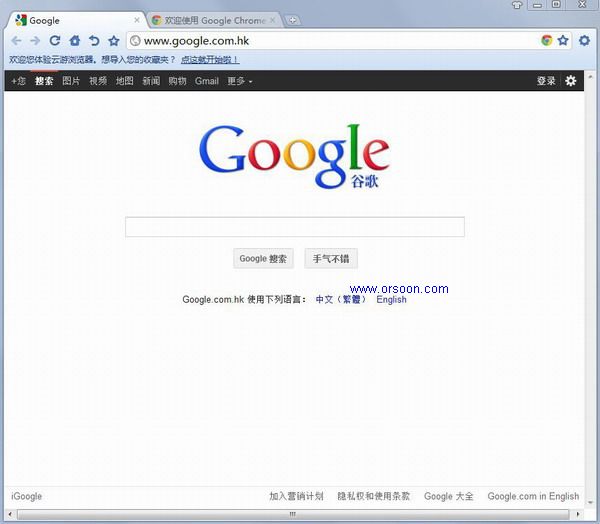Screen dimensions: 600x524
Task: Click 登录 to sign in
Action: 546,81
